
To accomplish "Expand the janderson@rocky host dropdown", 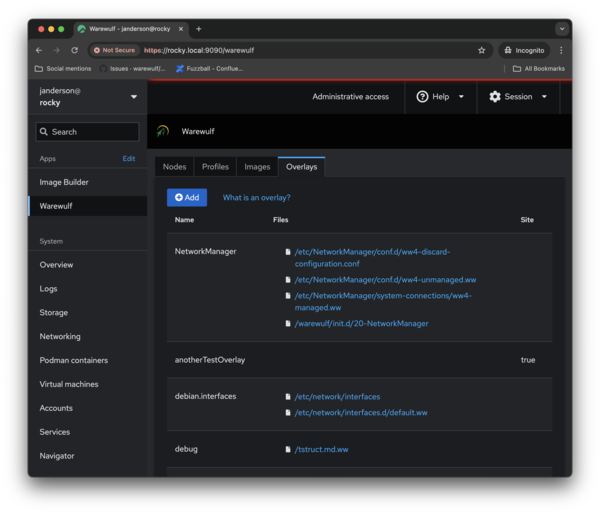I will click(x=88, y=96).
